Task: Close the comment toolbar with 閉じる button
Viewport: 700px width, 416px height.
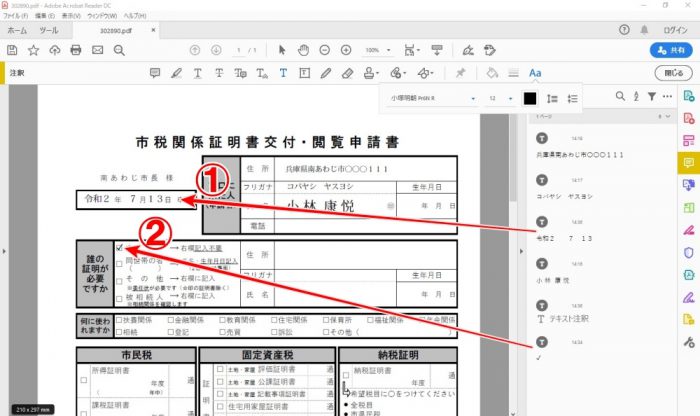Action: pyautogui.click(x=673, y=73)
